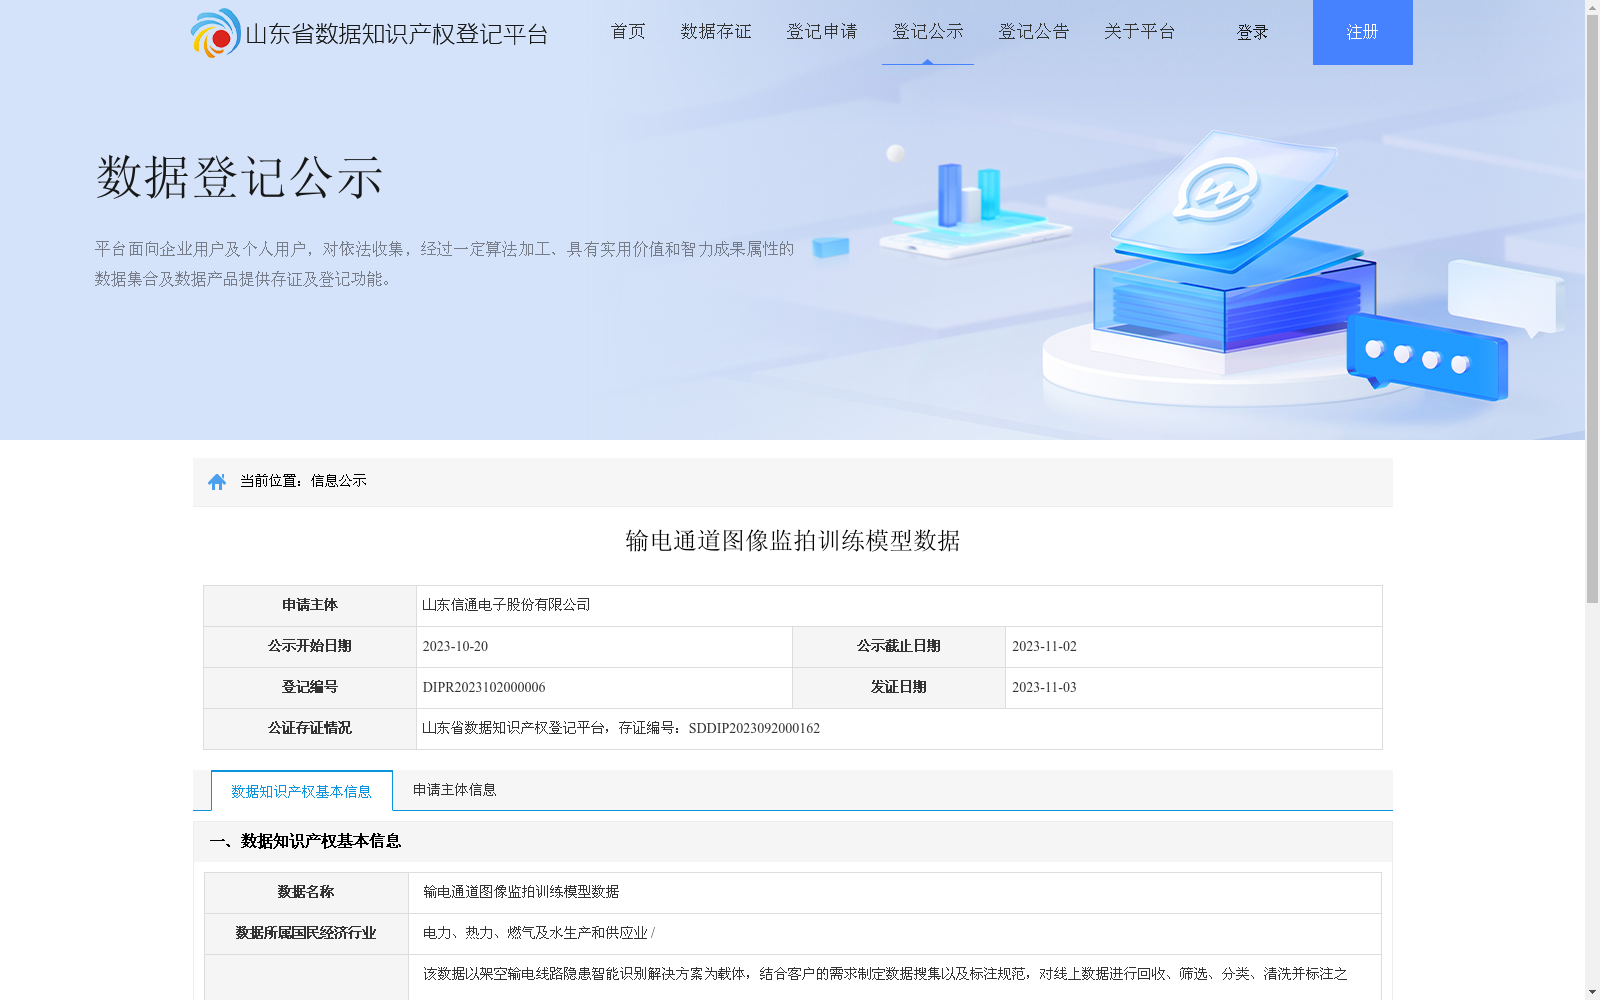1600x1000 pixels.
Task: Click start date value 2023-10-20
Action: click(x=455, y=647)
